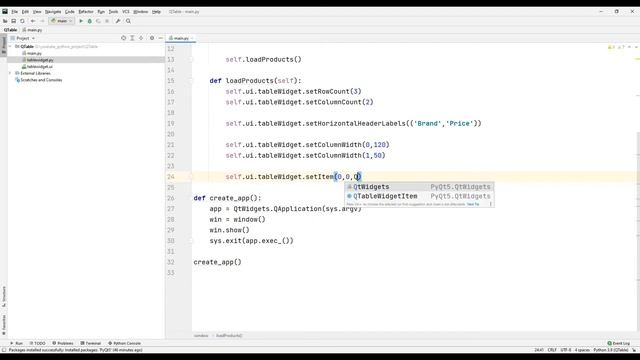Toggle the Project tool window sidebar tab
Viewport: 640px width, 360px height.
4,44
